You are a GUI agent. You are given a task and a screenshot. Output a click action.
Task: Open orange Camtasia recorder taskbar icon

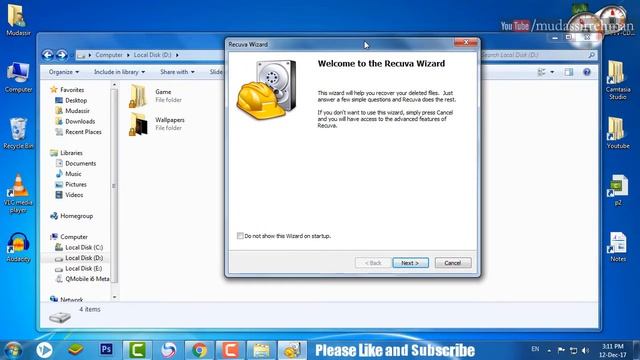(230, 350)
